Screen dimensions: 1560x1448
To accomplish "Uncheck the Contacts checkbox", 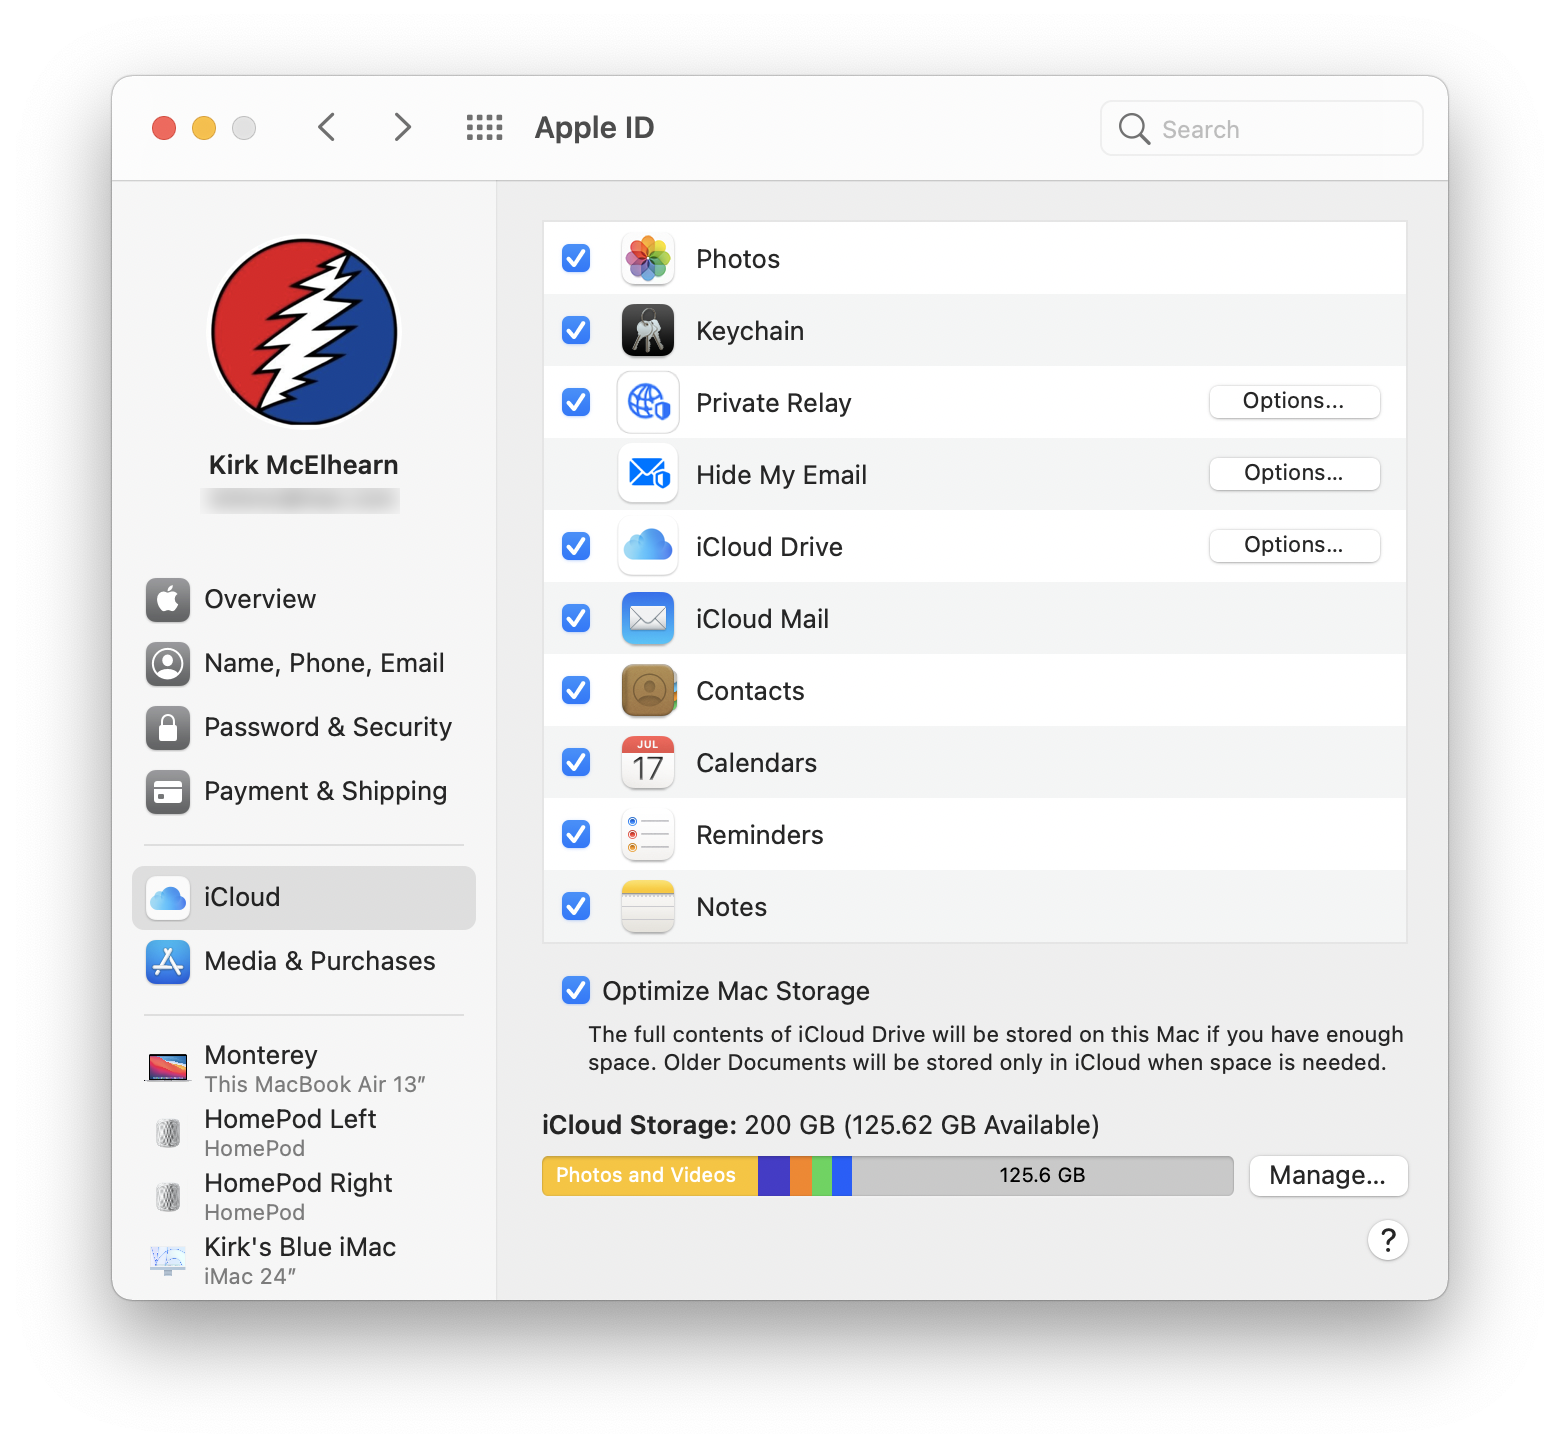I will 576,690.
